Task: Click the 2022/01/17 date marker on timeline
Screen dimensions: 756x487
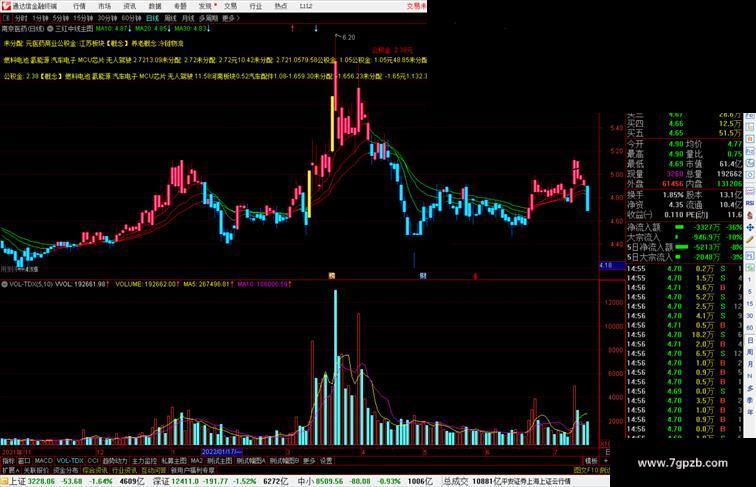Action: point(221,452)
